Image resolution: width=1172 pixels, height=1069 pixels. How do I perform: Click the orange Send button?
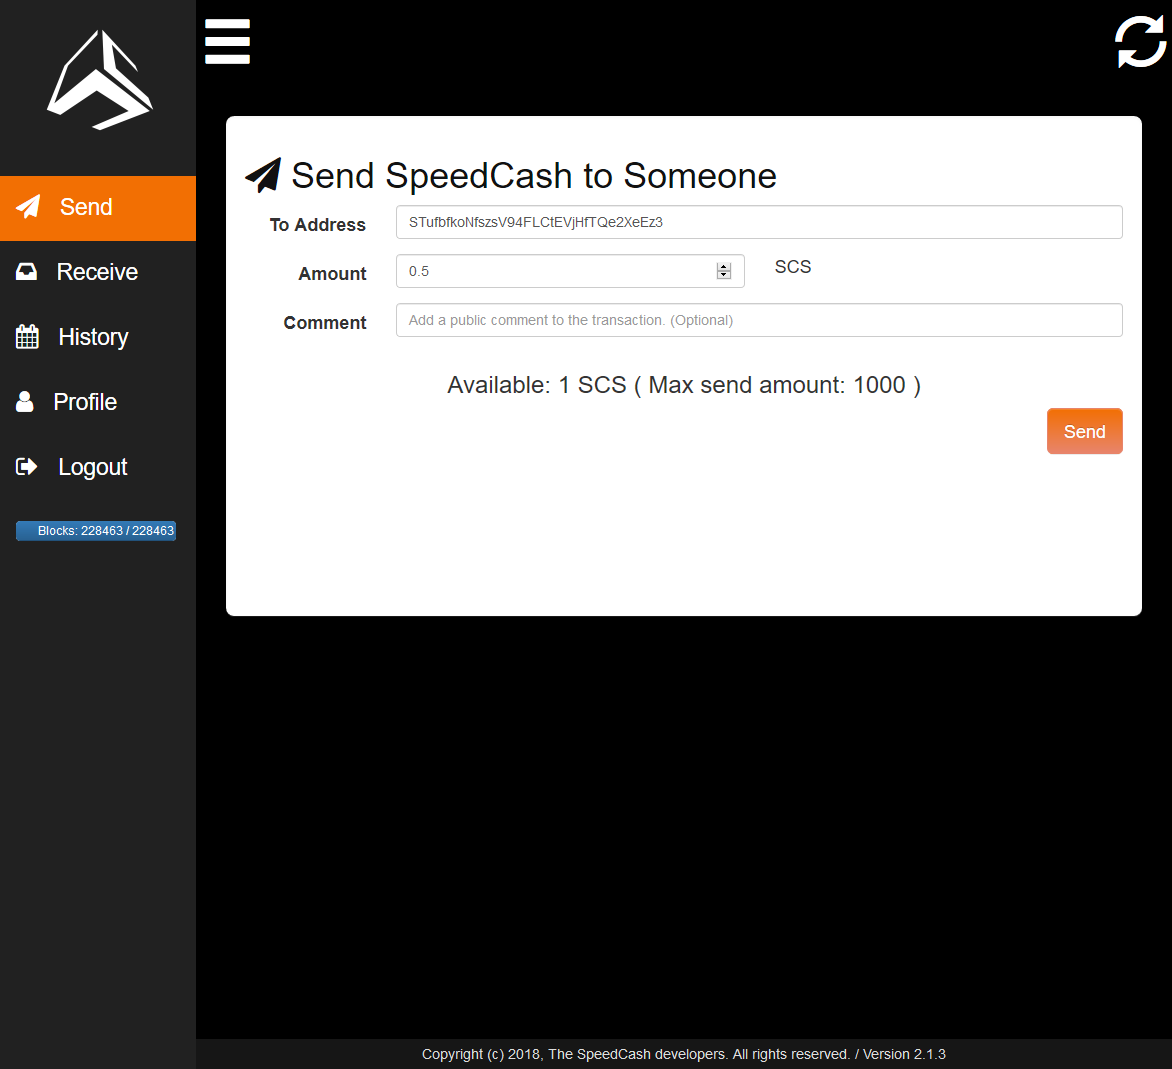pyautogui.click(x=1085, y=431)
